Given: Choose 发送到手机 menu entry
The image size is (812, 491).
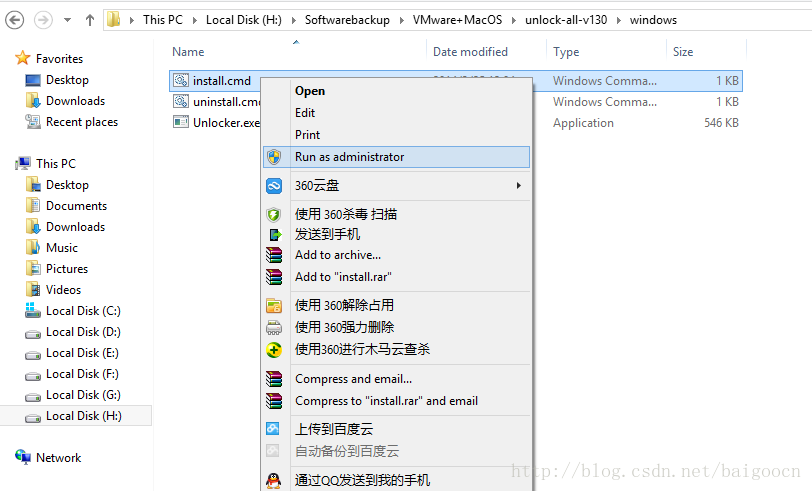Looking at the screenshot, I should click(x=396, y=235).
